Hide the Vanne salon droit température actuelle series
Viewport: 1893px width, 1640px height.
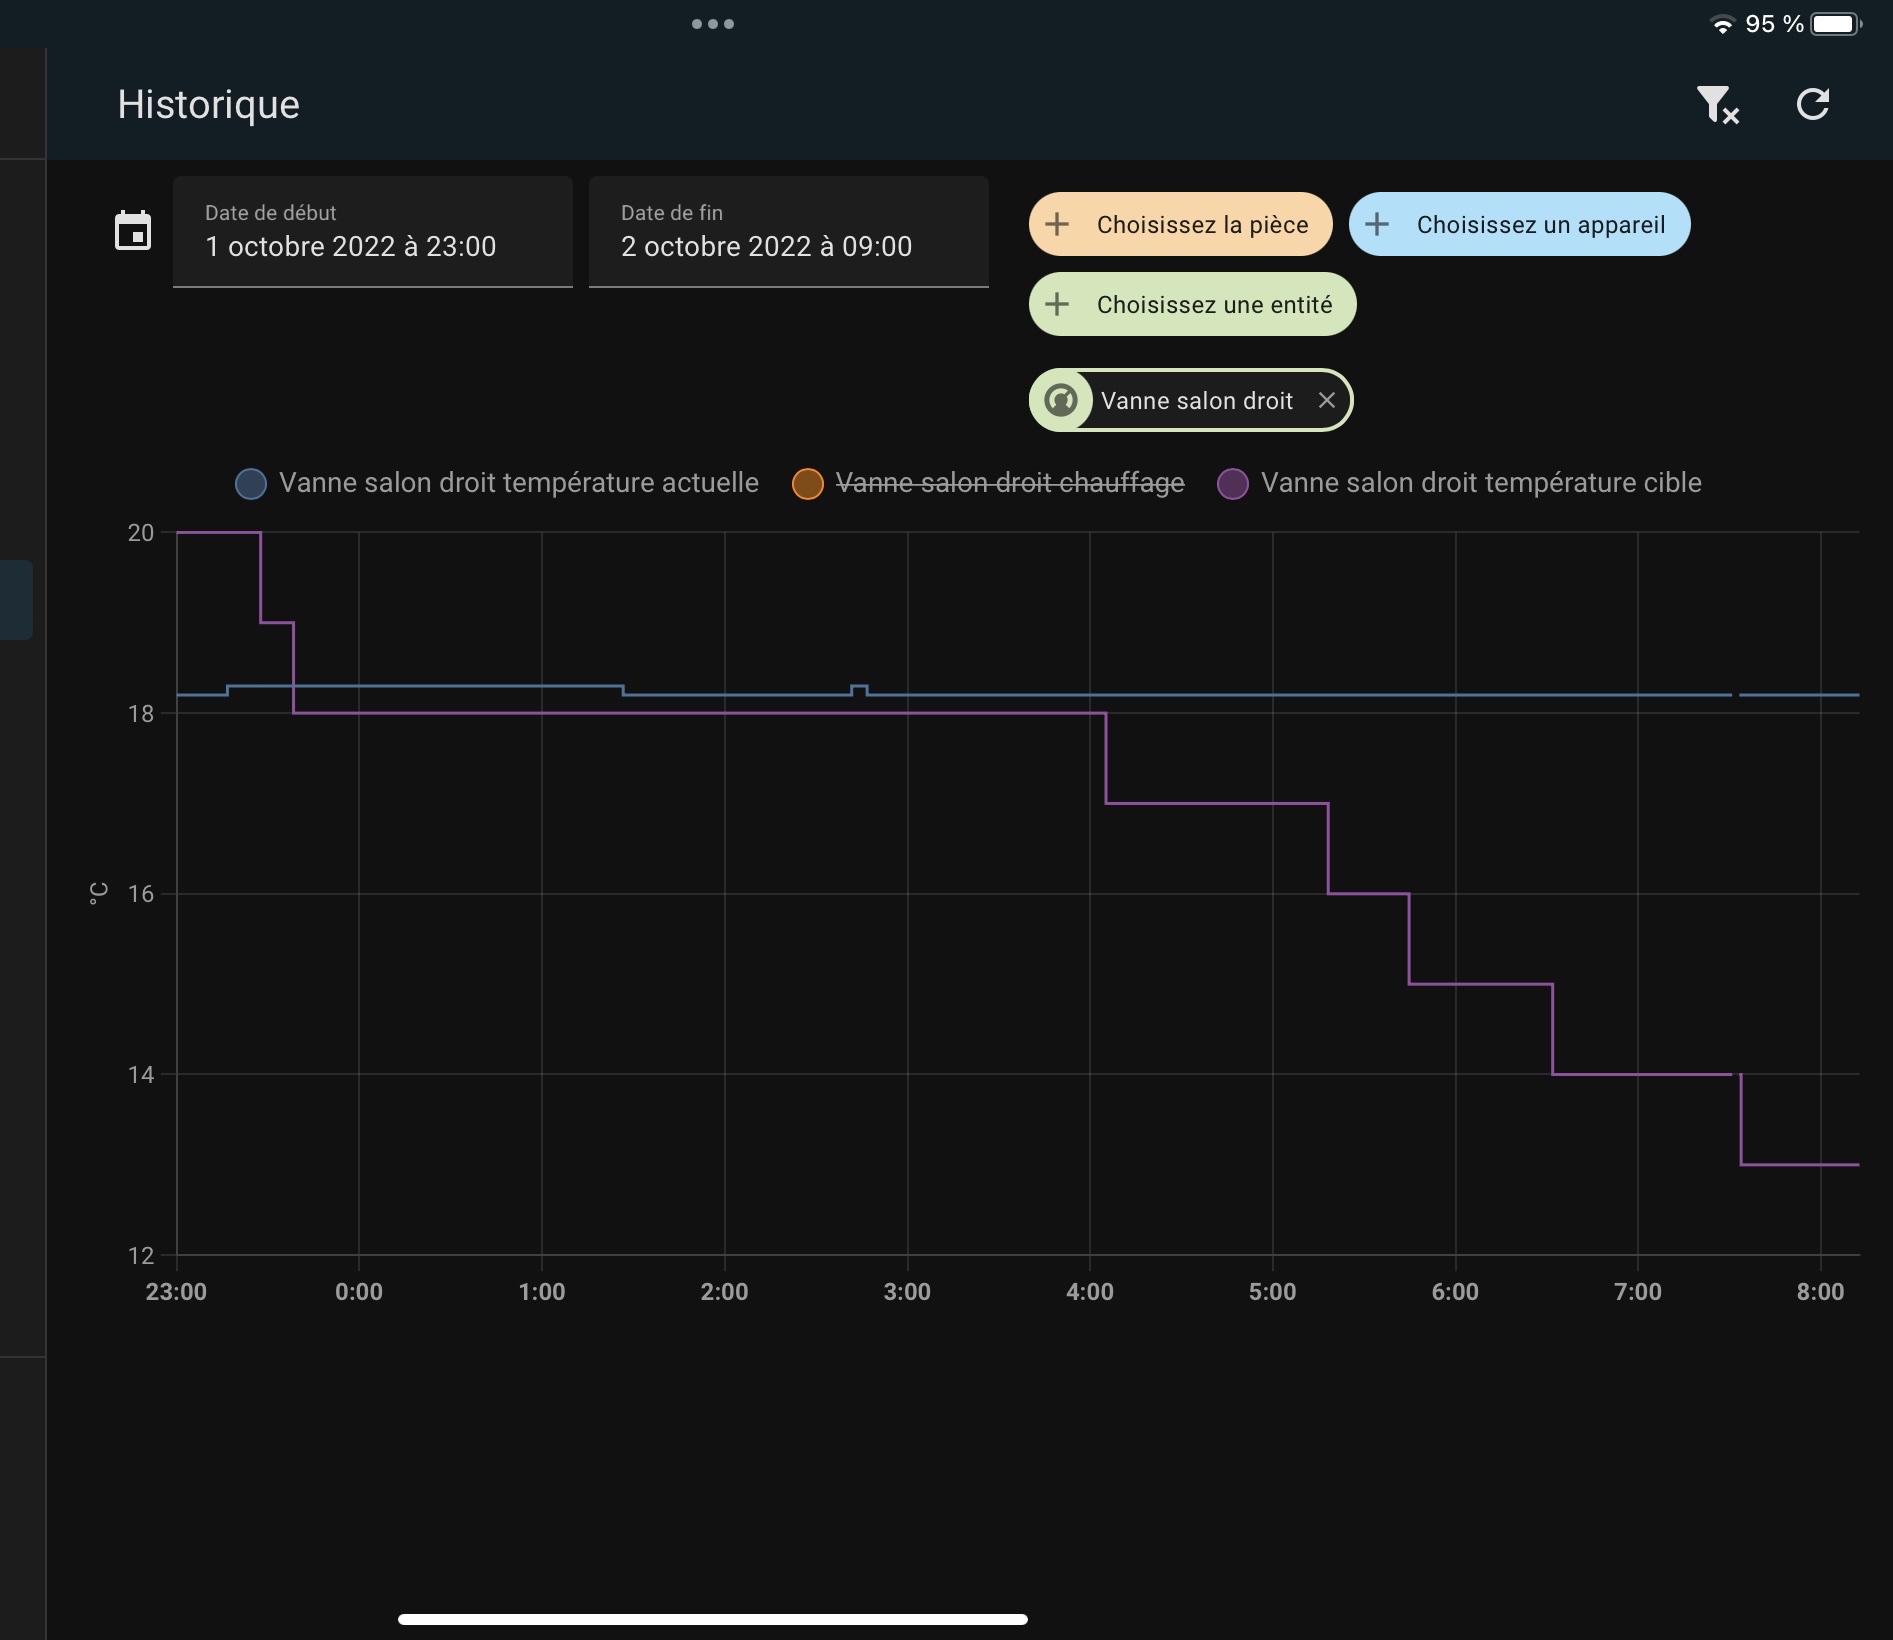coord(499,483)
